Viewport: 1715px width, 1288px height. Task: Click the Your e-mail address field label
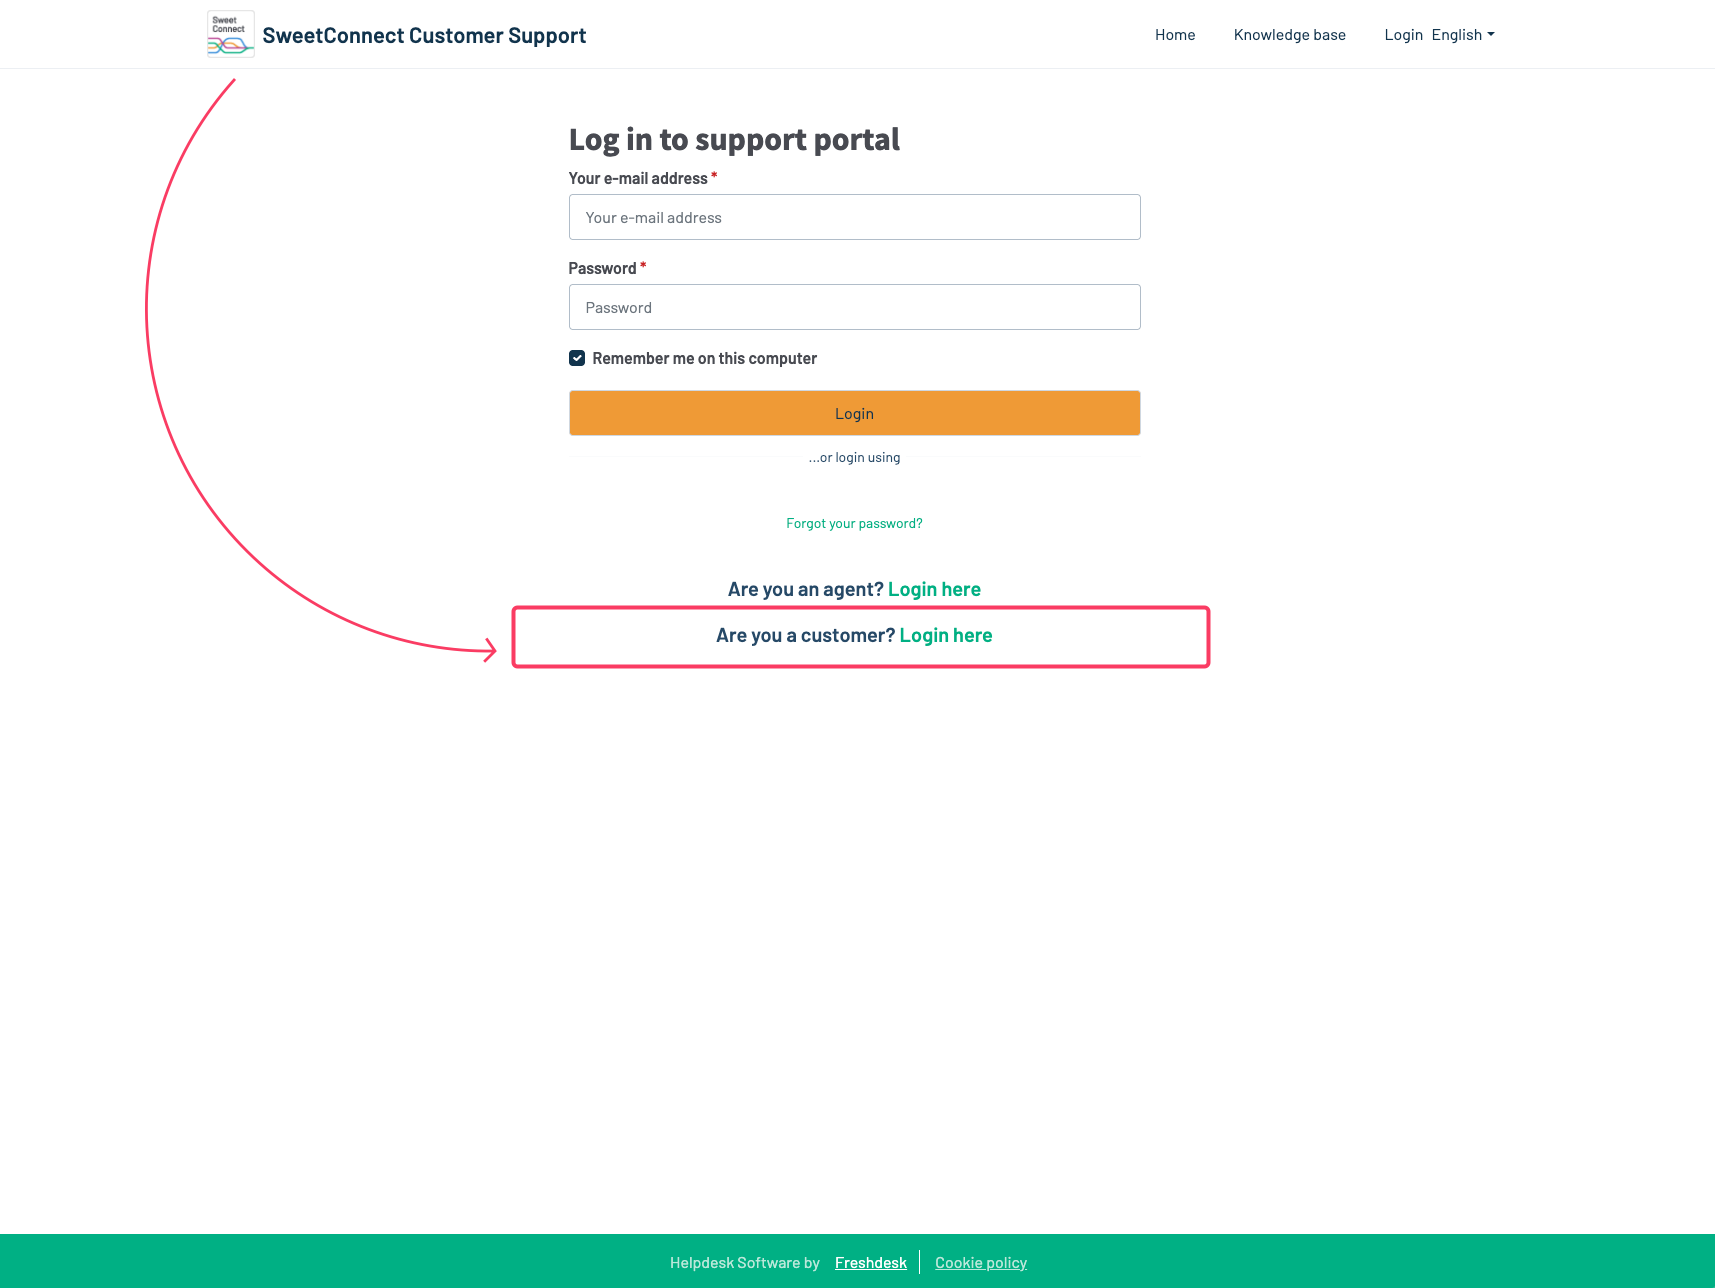[638, 178]
